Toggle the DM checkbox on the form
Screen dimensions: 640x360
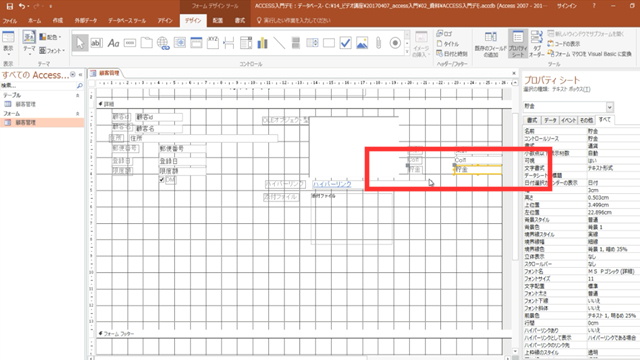(162, 180)
